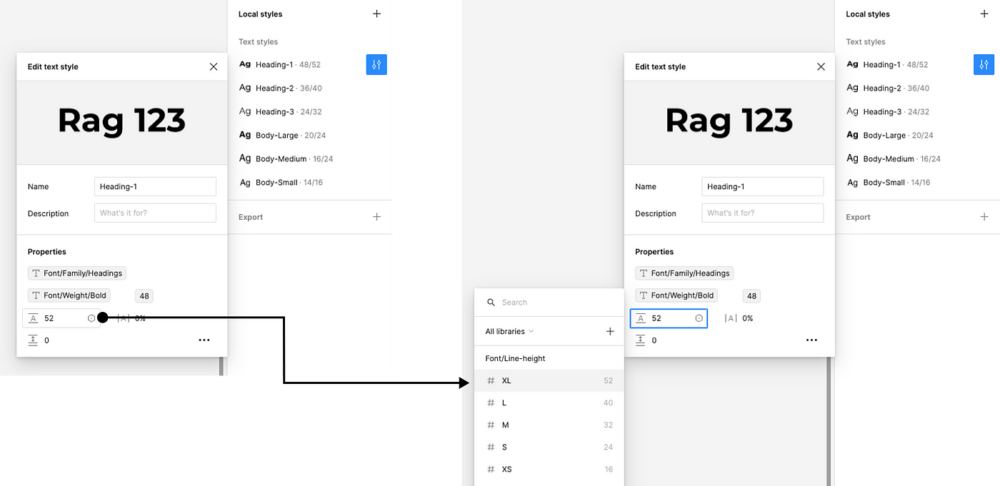
Task: Select Heading-3 style in left styles list
Action: [280, 112]
